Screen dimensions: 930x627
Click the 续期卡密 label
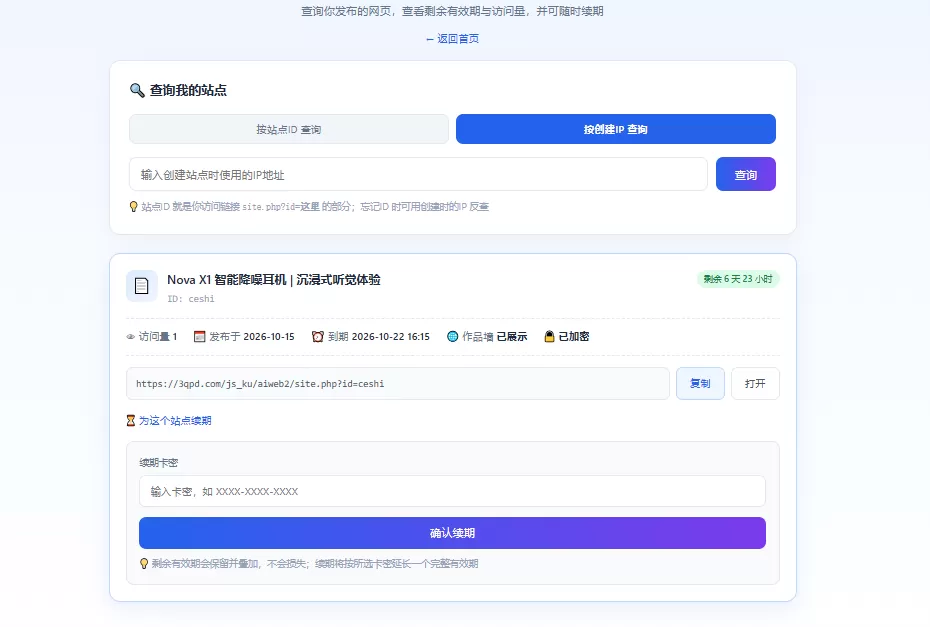coord(158,463)
